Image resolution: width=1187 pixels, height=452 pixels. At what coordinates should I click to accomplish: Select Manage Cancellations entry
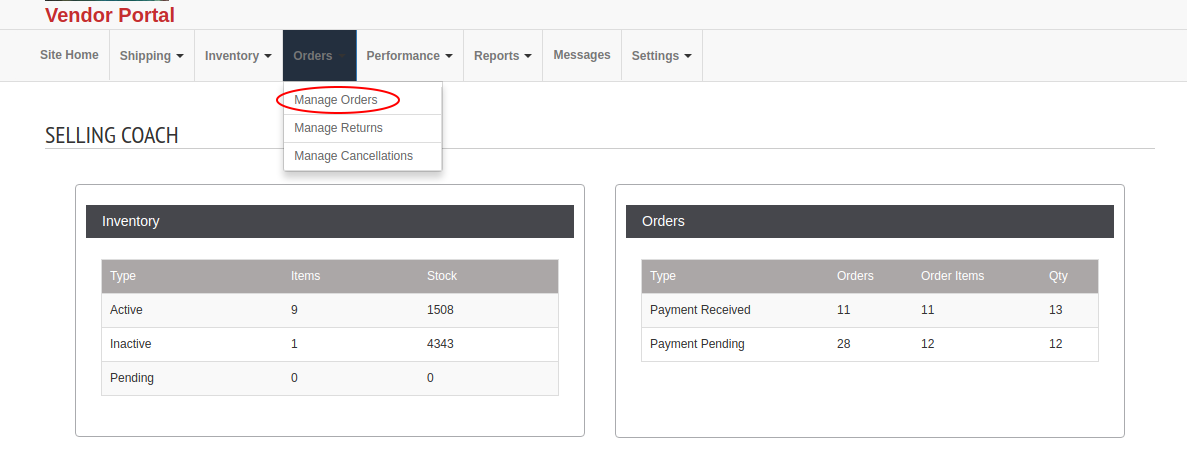pos(354,156)
